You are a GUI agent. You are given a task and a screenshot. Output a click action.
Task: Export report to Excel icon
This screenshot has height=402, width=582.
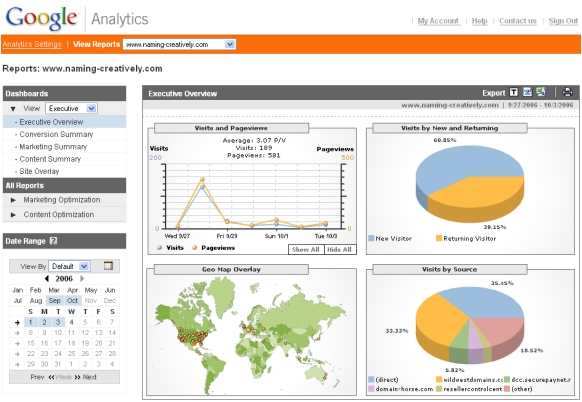[x=541, y=92]
